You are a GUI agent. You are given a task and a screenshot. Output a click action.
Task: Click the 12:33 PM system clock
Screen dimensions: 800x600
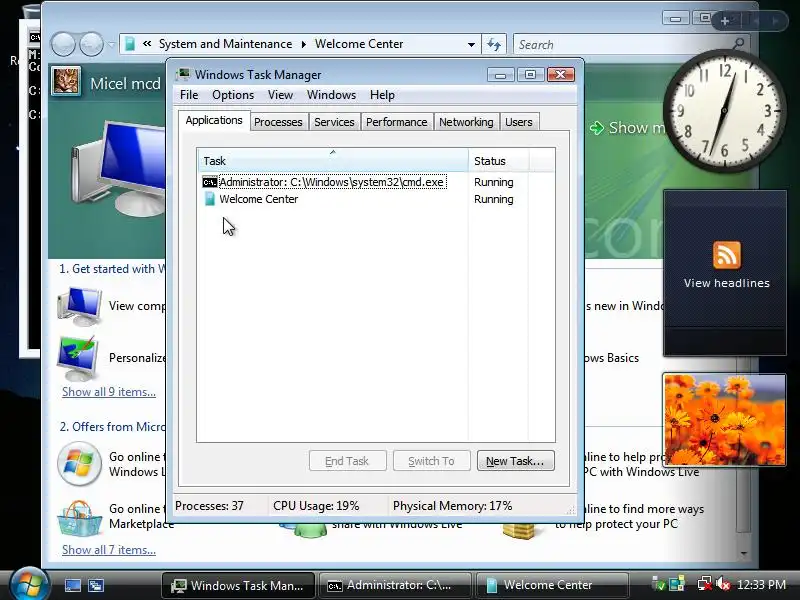point(761,585)
